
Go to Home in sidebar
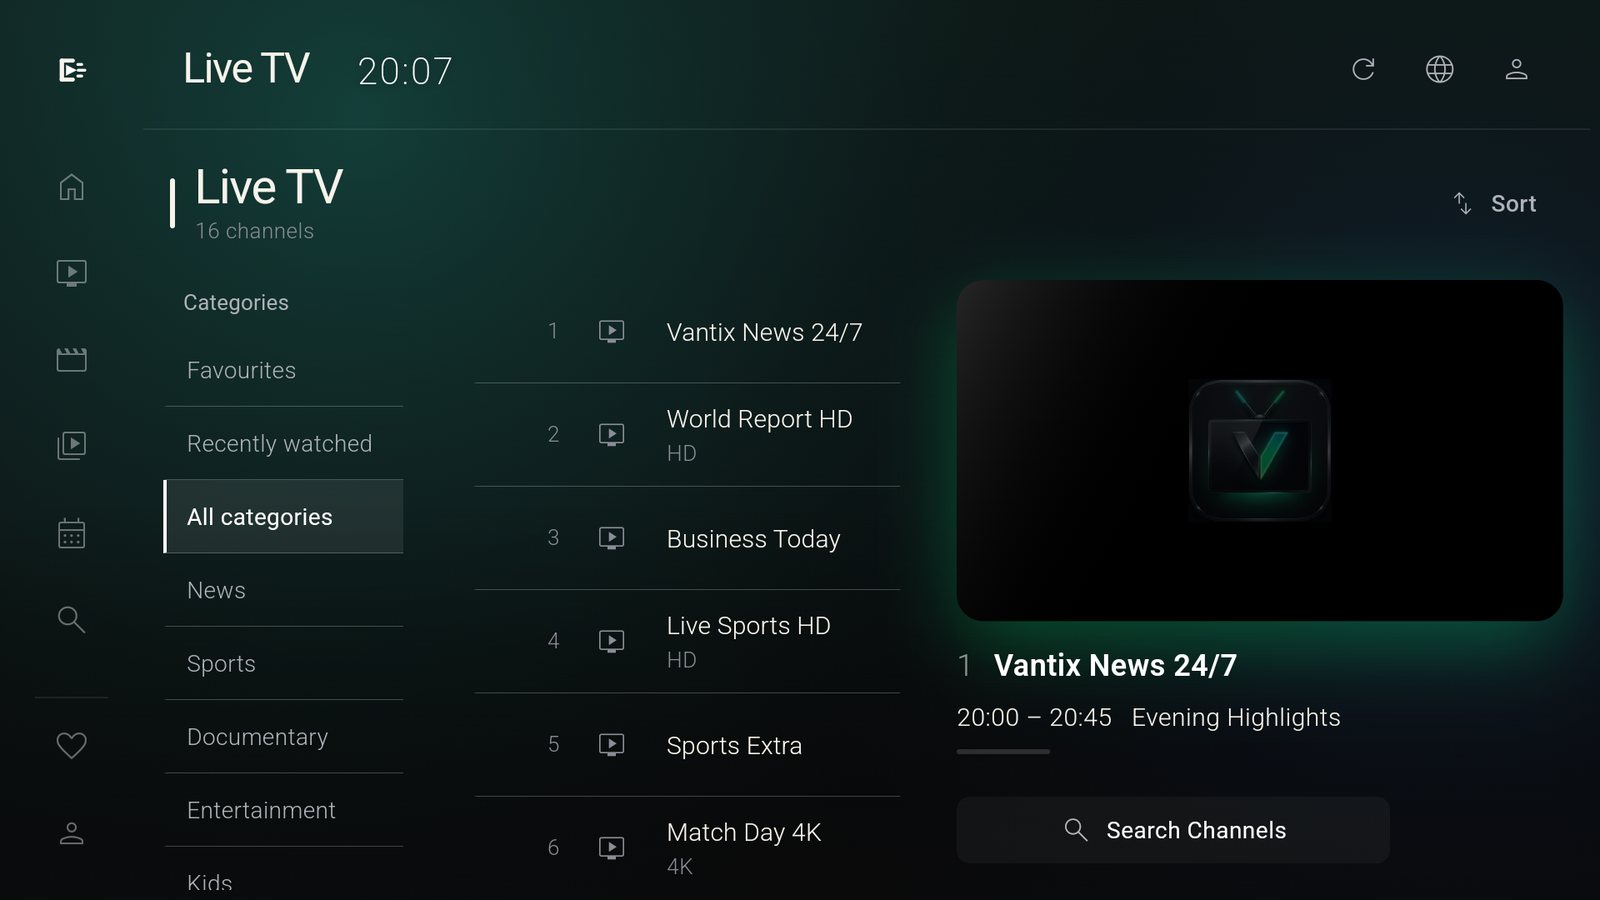point(71,187)
